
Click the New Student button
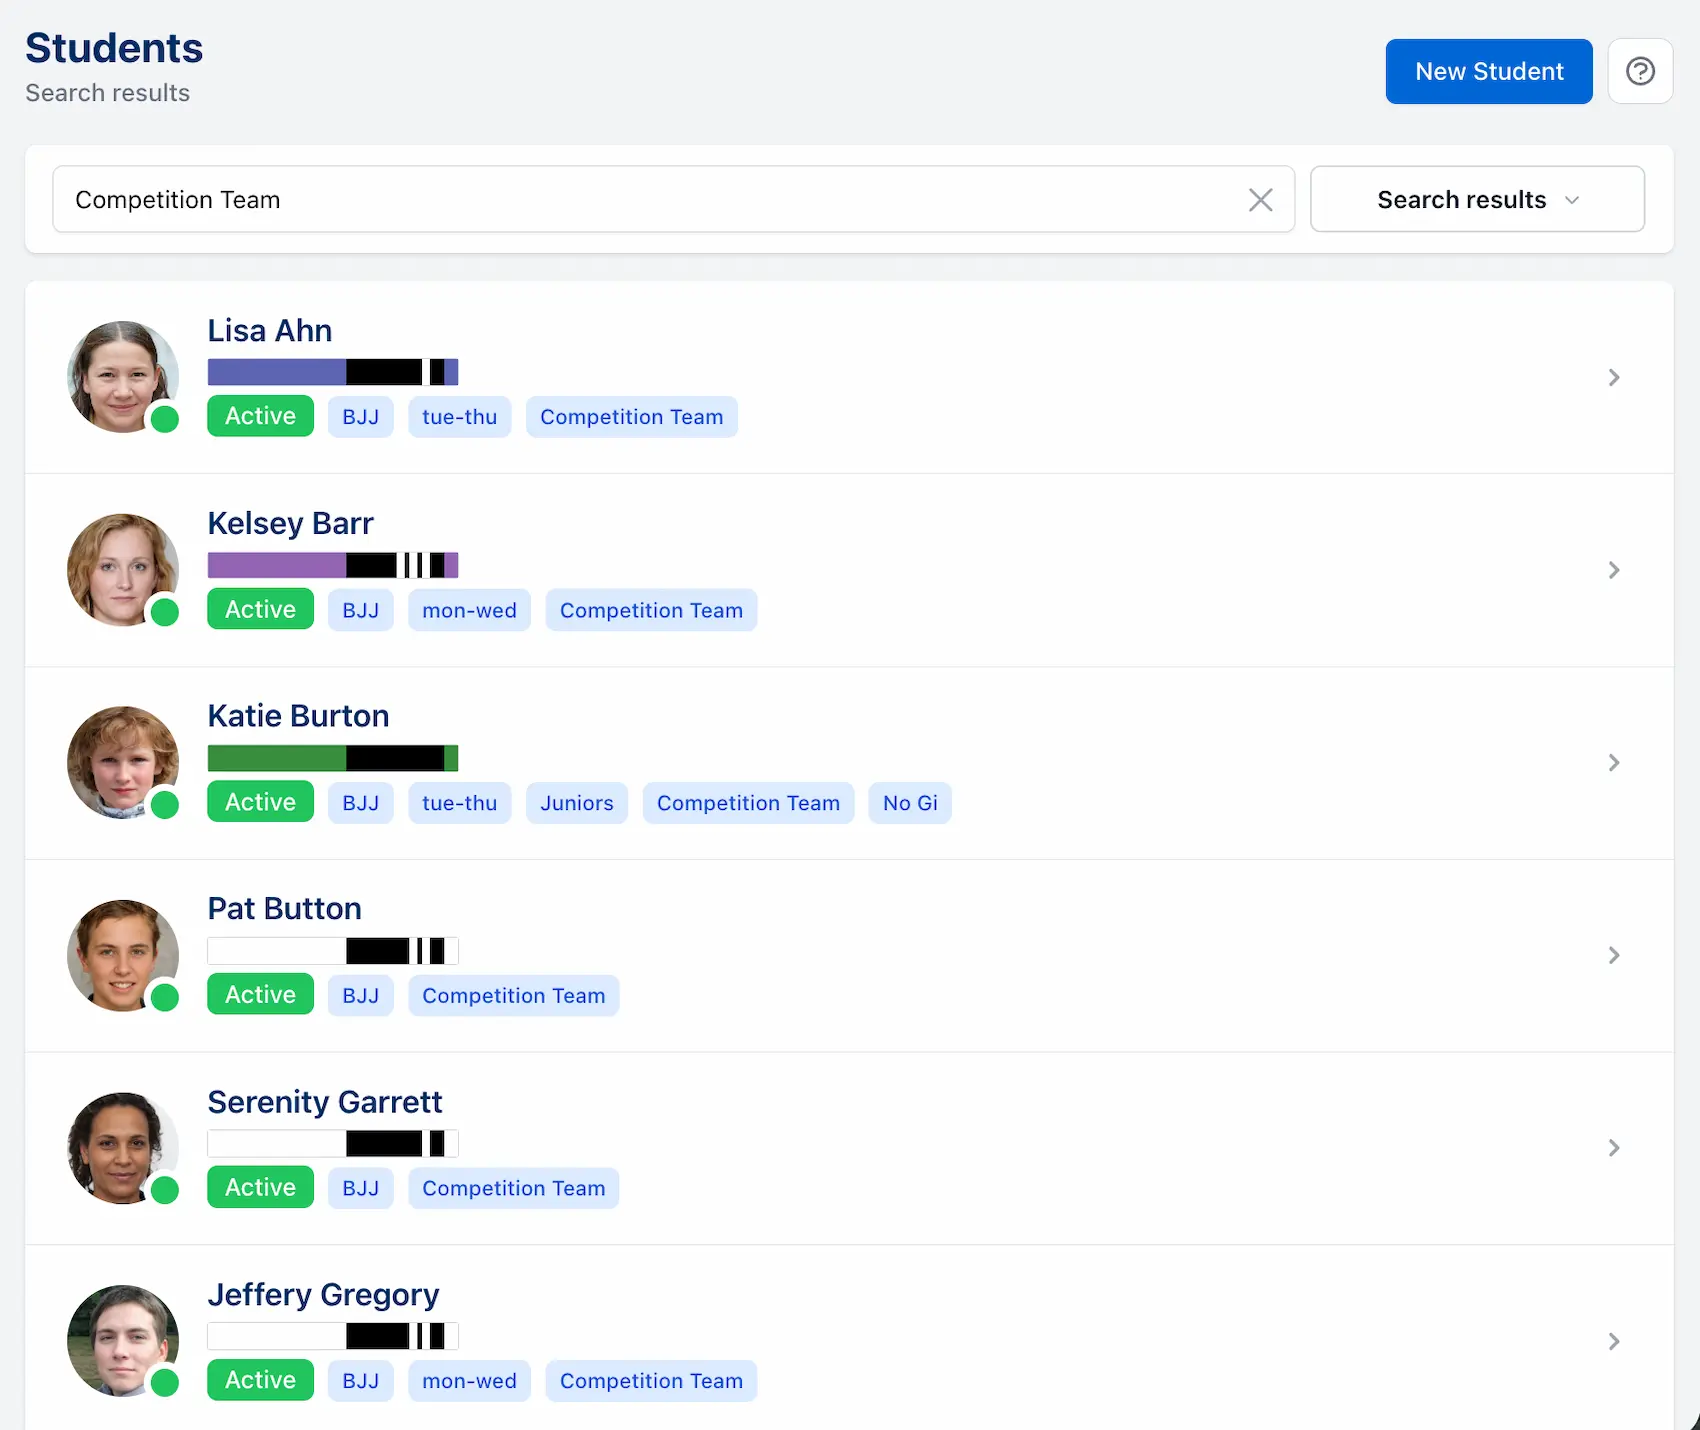coord(1488,71)
